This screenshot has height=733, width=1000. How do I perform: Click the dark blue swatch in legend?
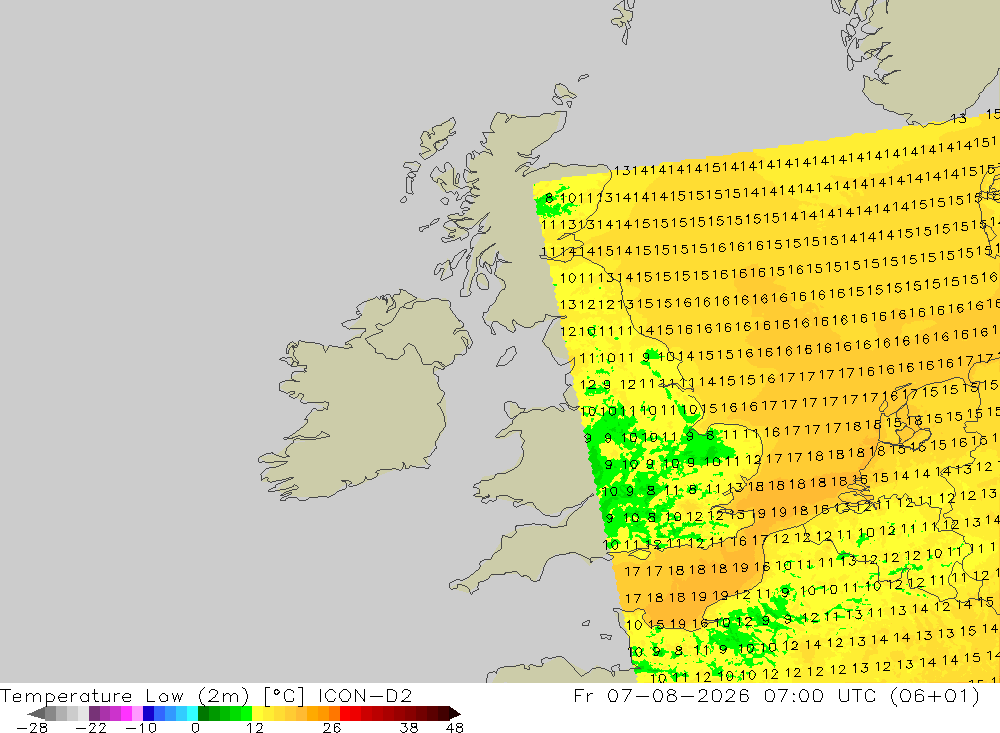pyautogui.click(x=148, y=714)
